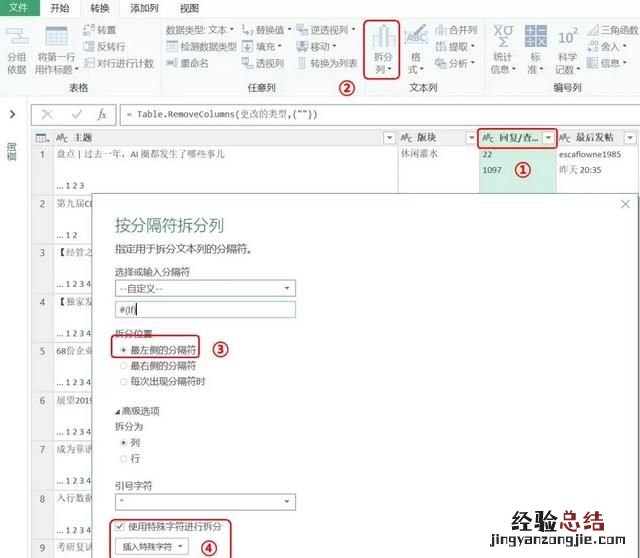Click Unpivot Columns (逆透视列)
The height and width of the screenshot is (558, 640).
point(326,30)
